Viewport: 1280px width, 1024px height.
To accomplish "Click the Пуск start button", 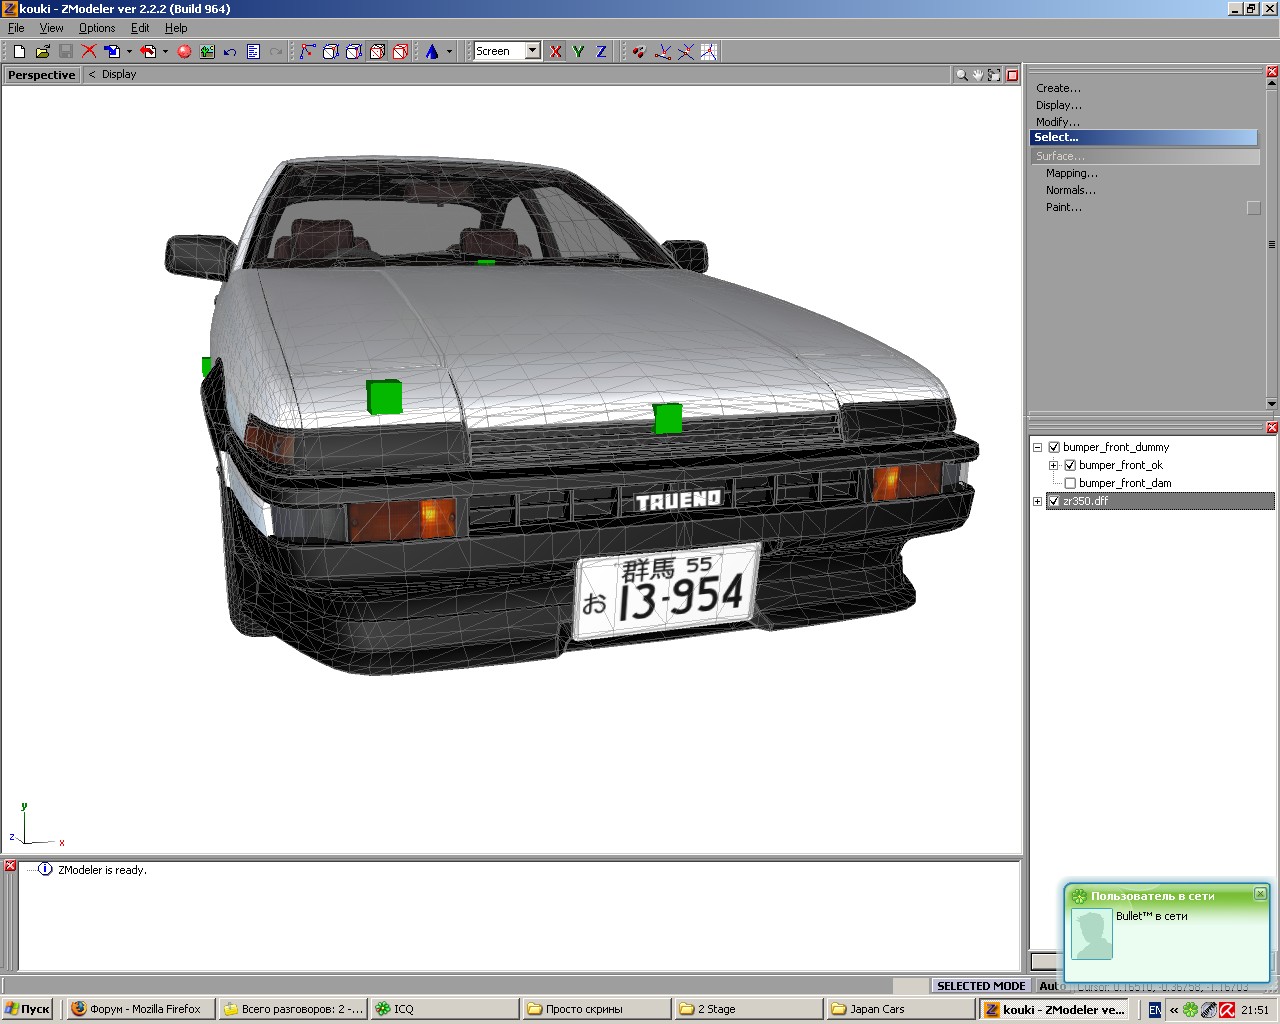I will click(28, 1009).
